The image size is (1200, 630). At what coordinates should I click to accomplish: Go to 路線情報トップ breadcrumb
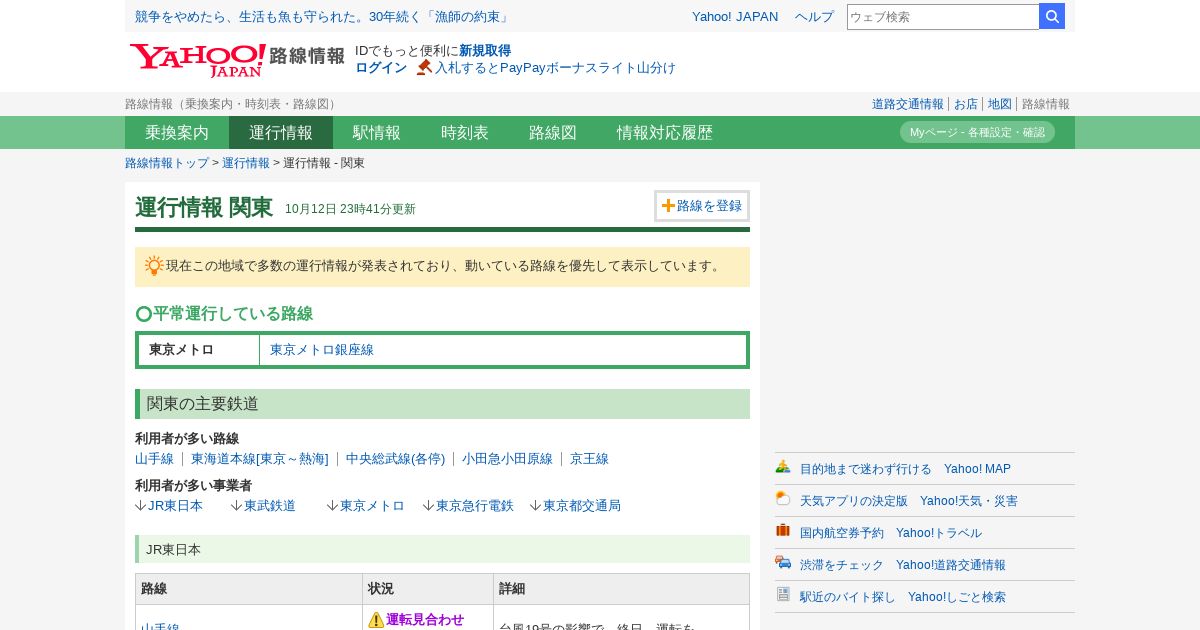click(167, 163)
